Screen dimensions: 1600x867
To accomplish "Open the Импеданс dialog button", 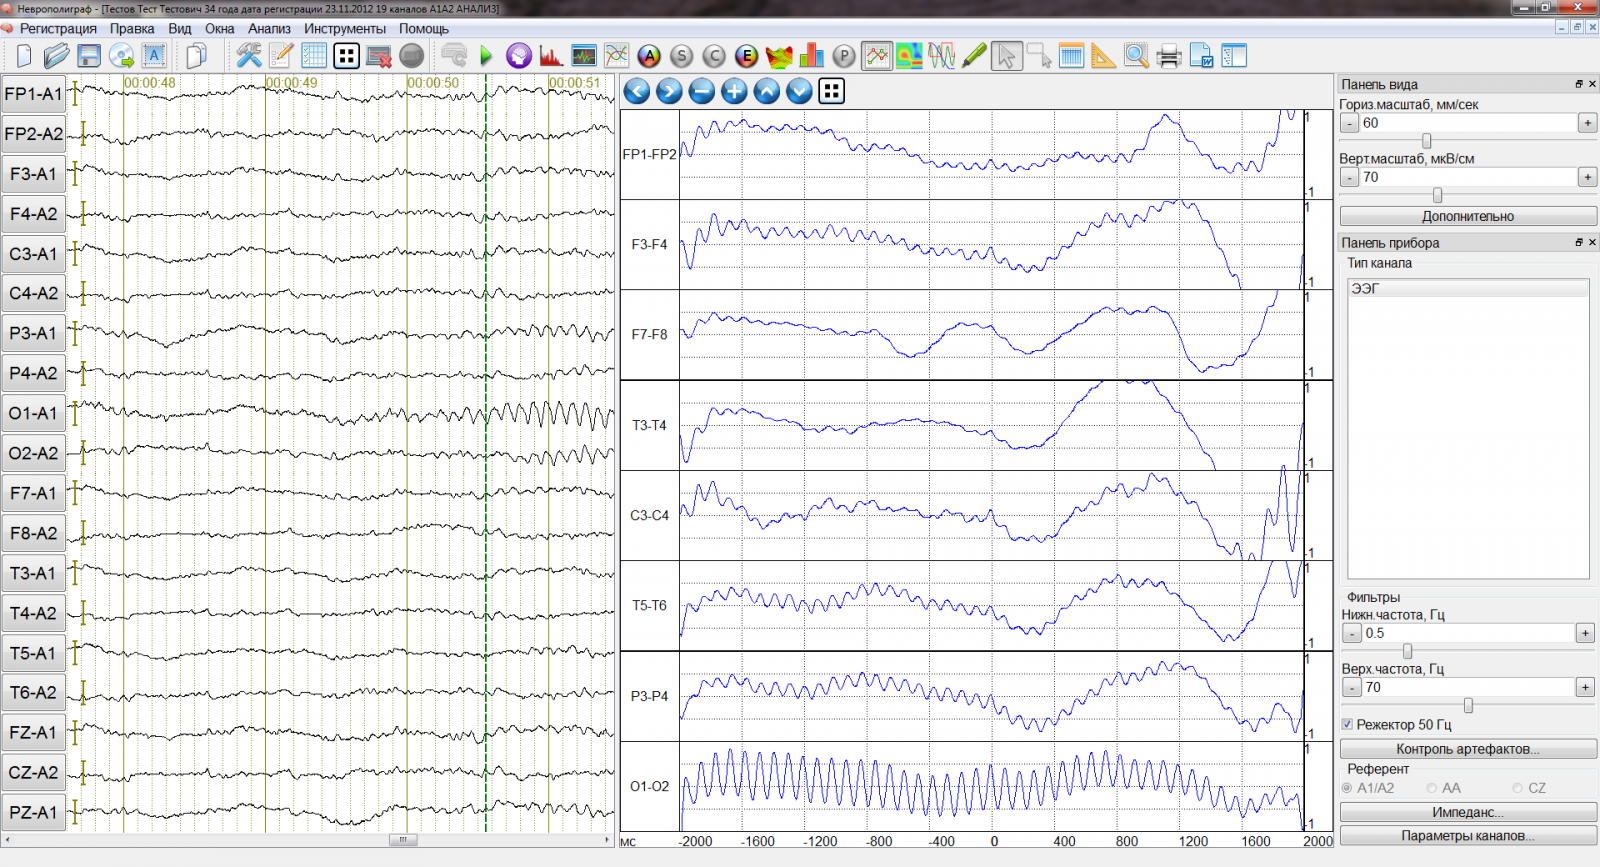I will coord(1467,812).
